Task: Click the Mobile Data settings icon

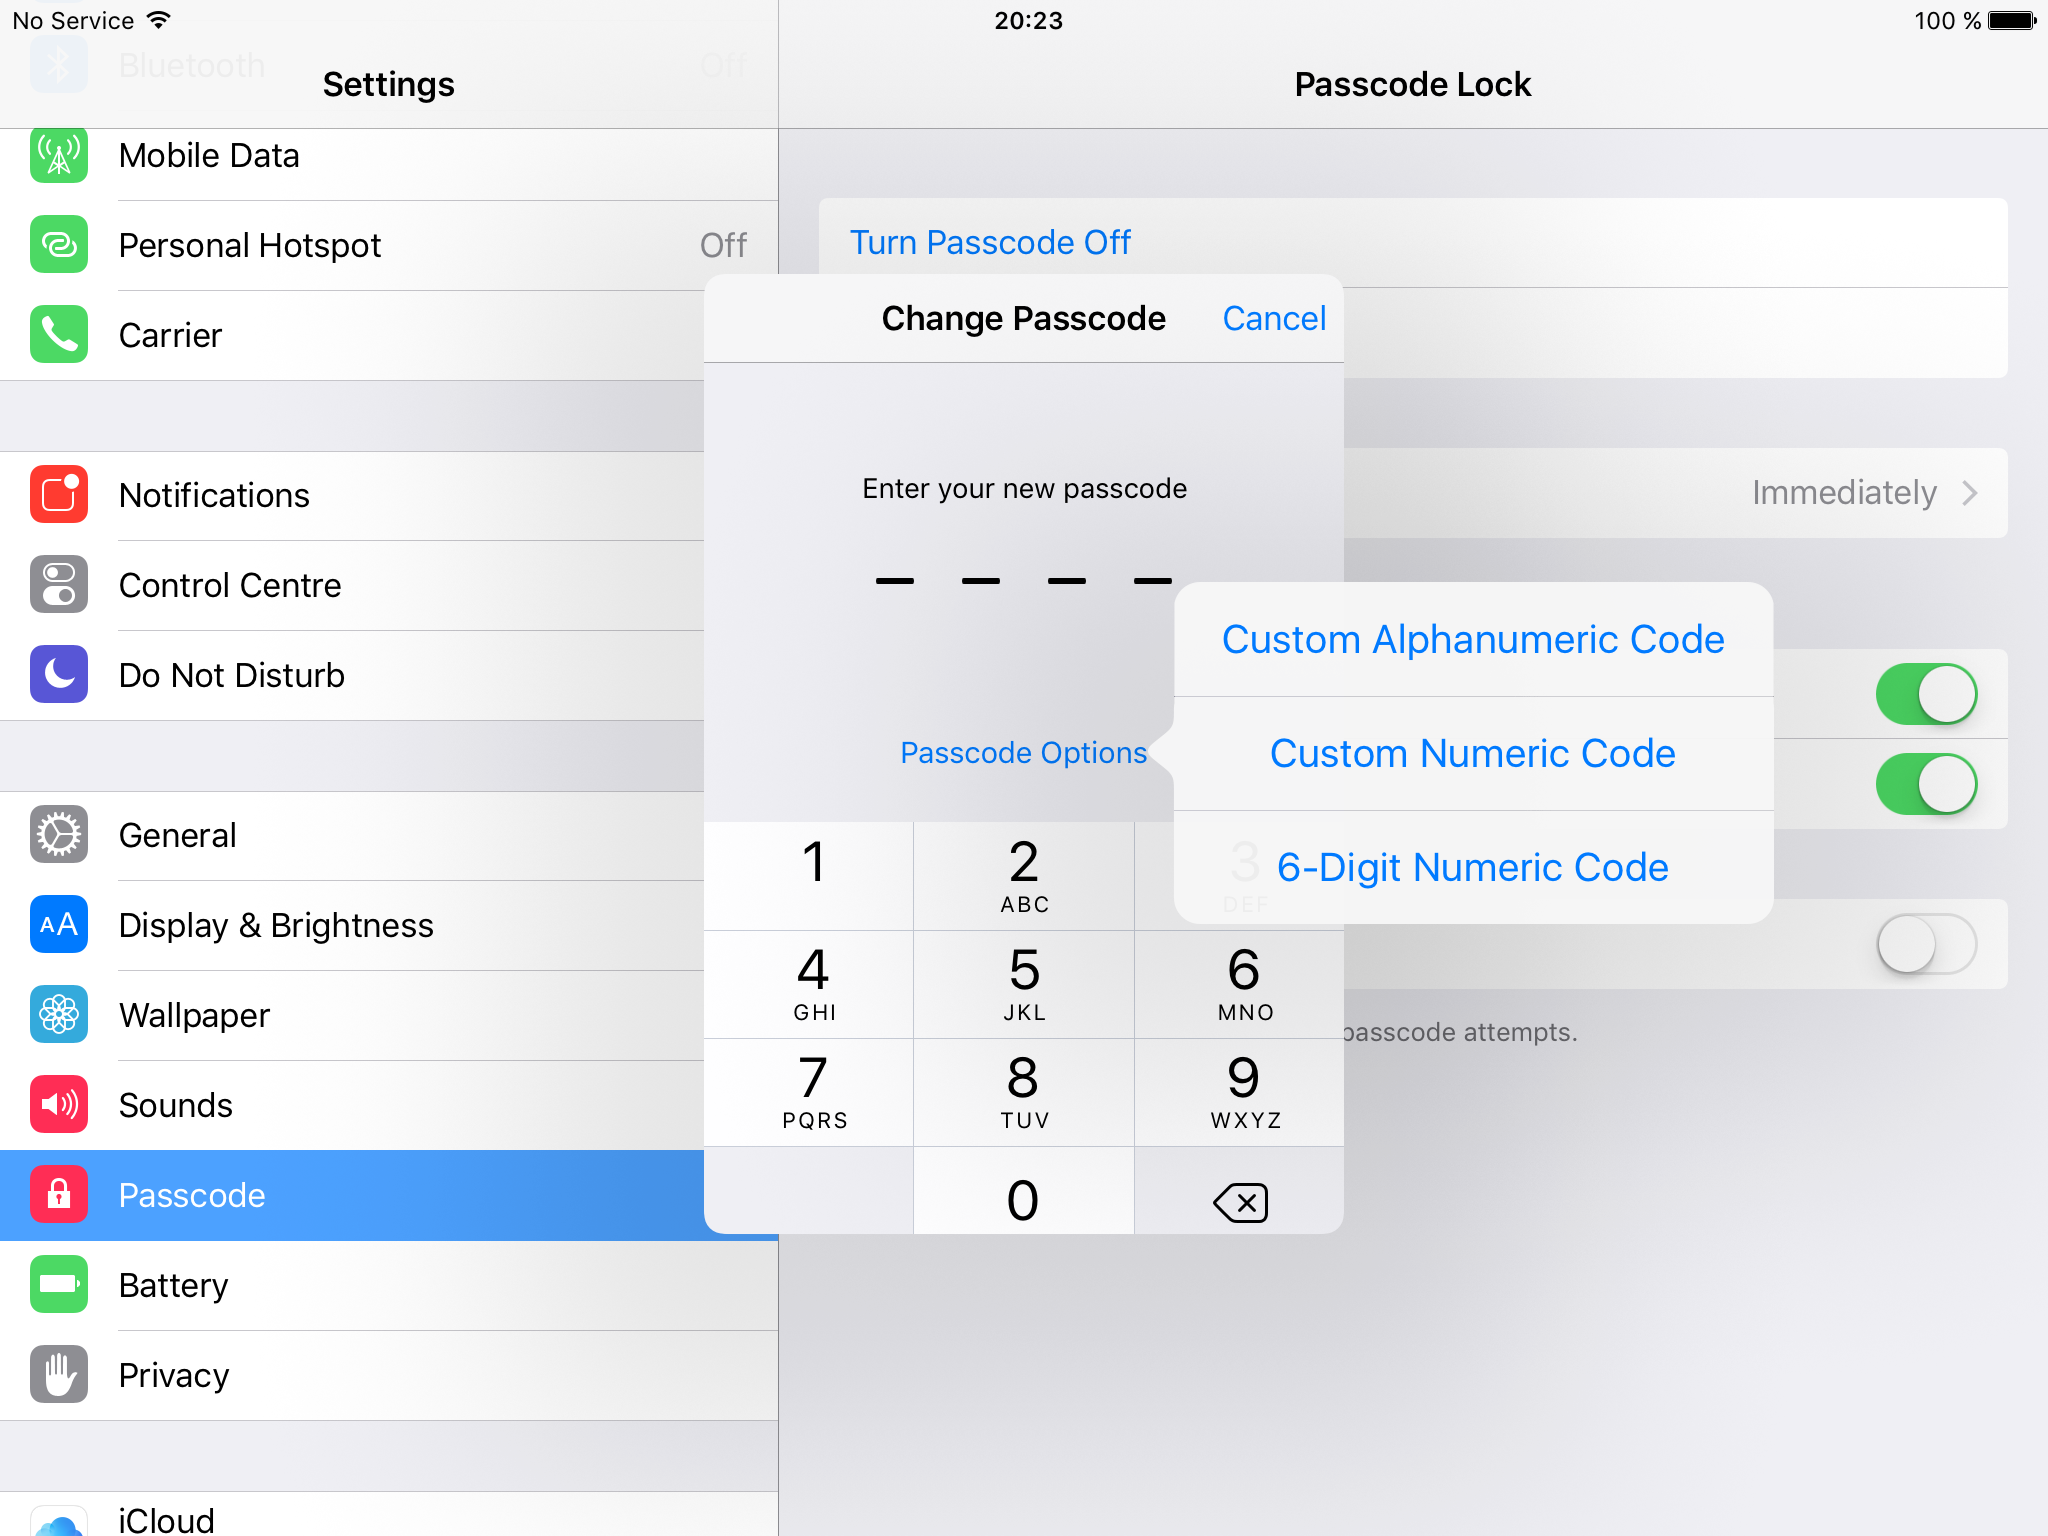Action: [58, 155]
